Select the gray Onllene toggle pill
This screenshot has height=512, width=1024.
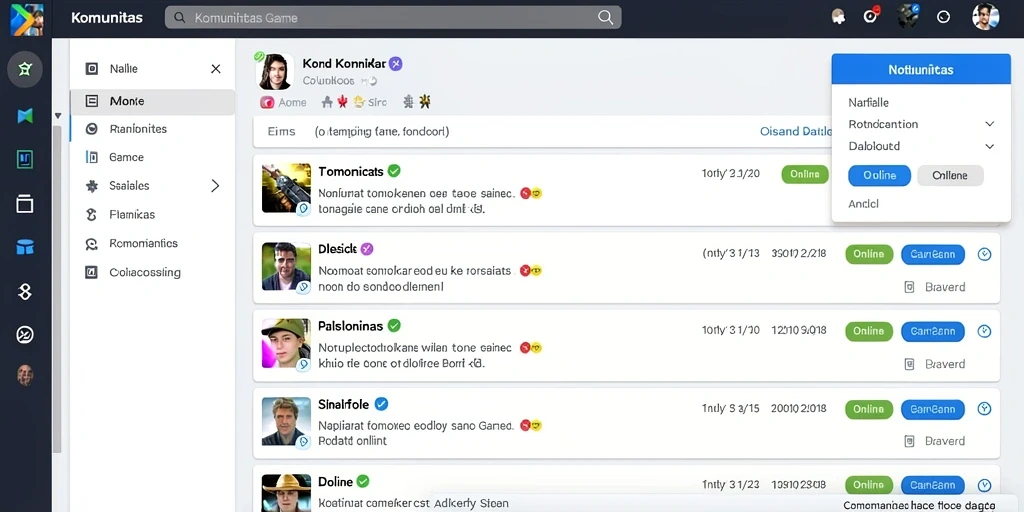click(x=950, y=176)
